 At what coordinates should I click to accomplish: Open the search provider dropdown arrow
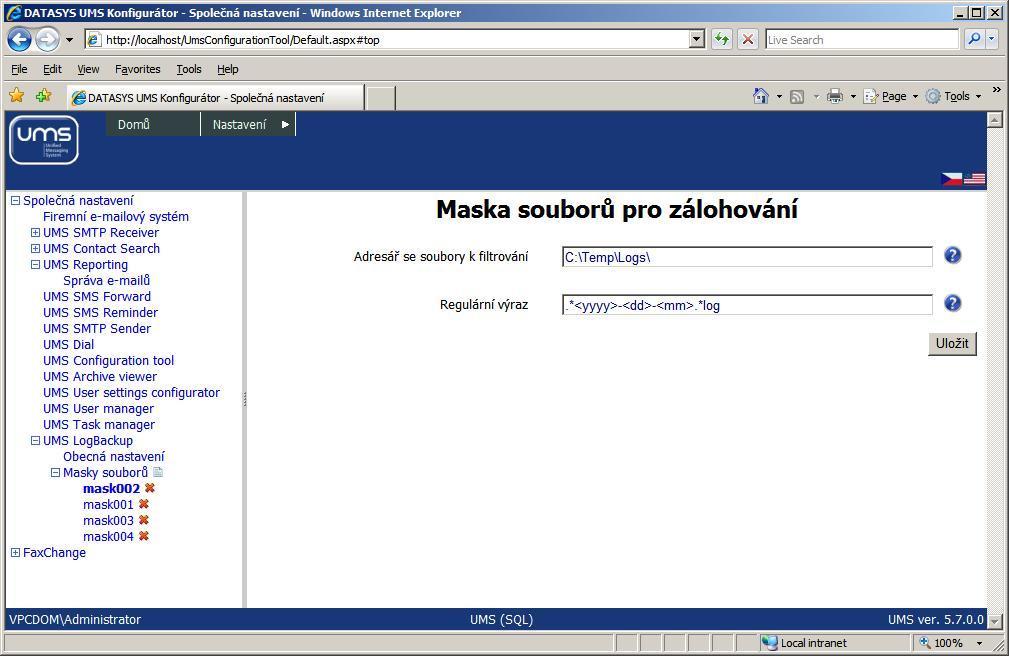(992, 39)
